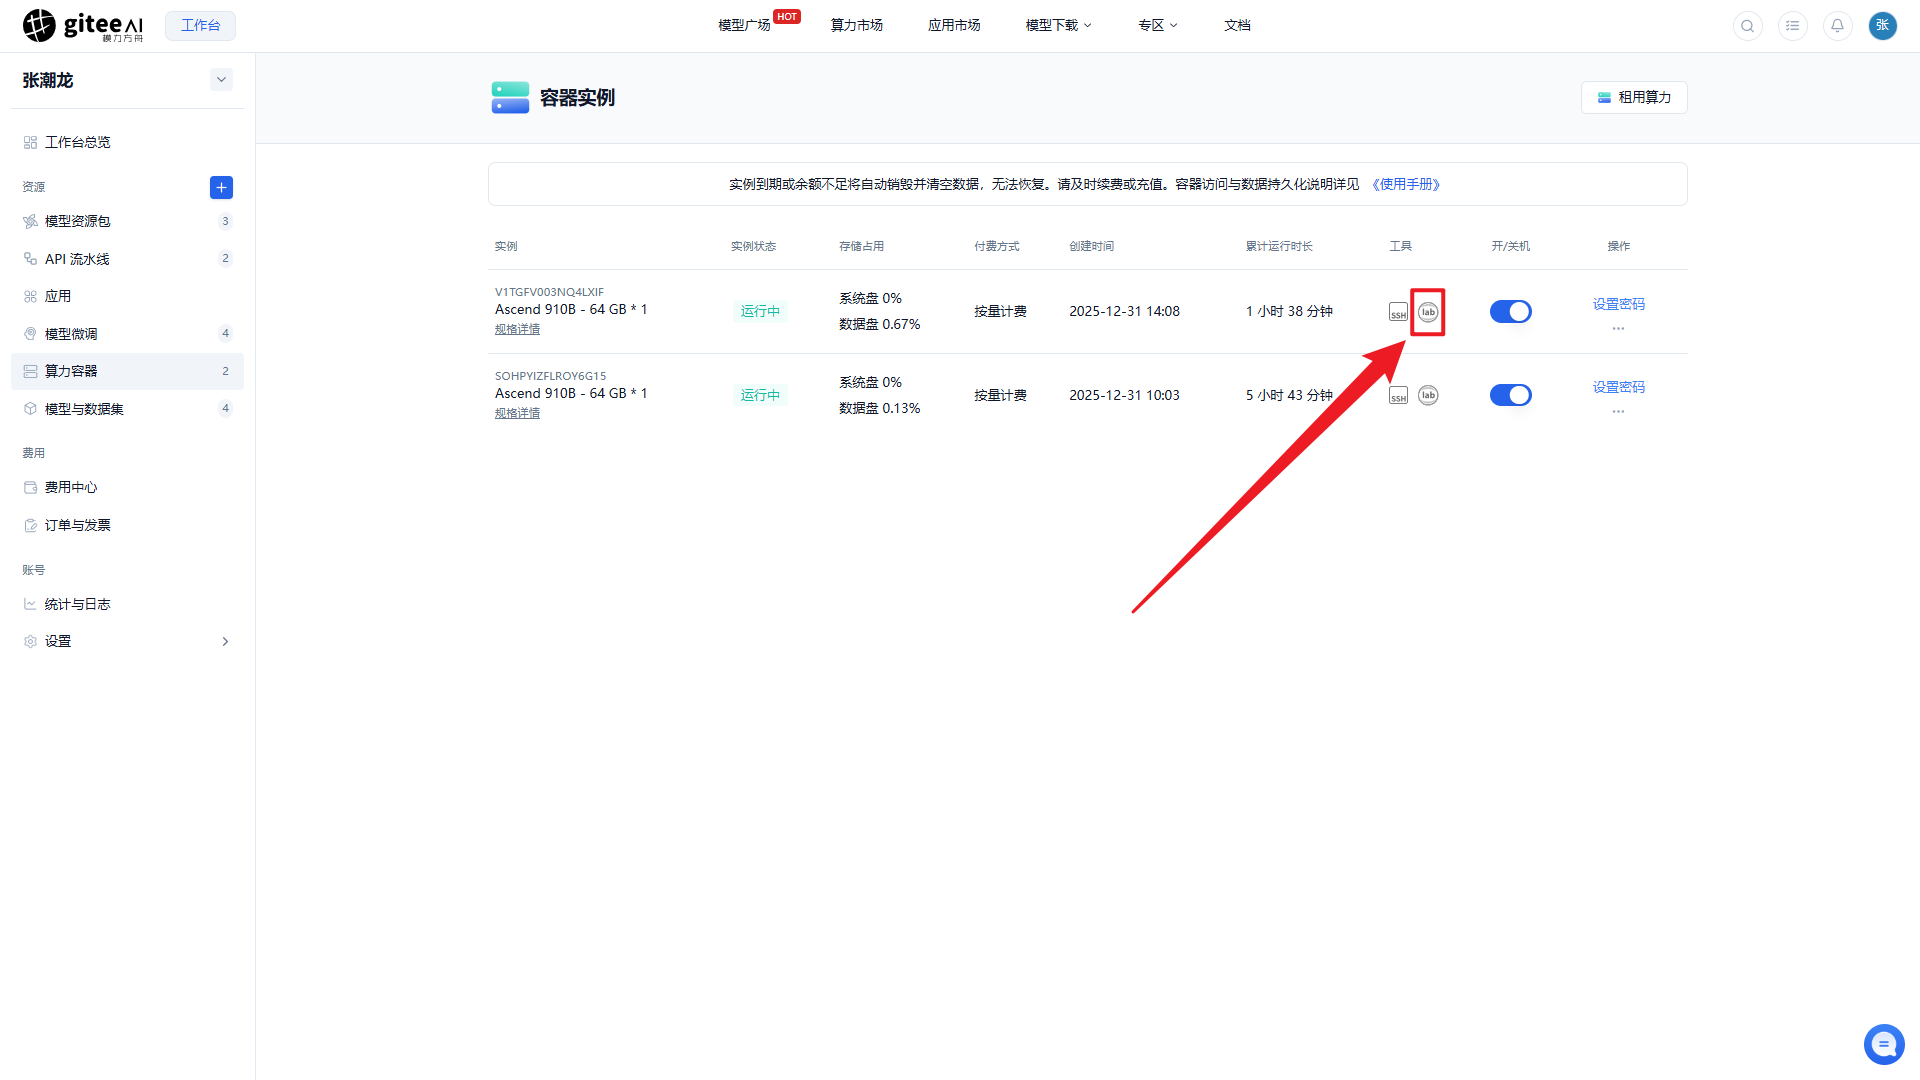Open SSH tool for first instance
The image size is (1920, 1080).
[1398, 312]
